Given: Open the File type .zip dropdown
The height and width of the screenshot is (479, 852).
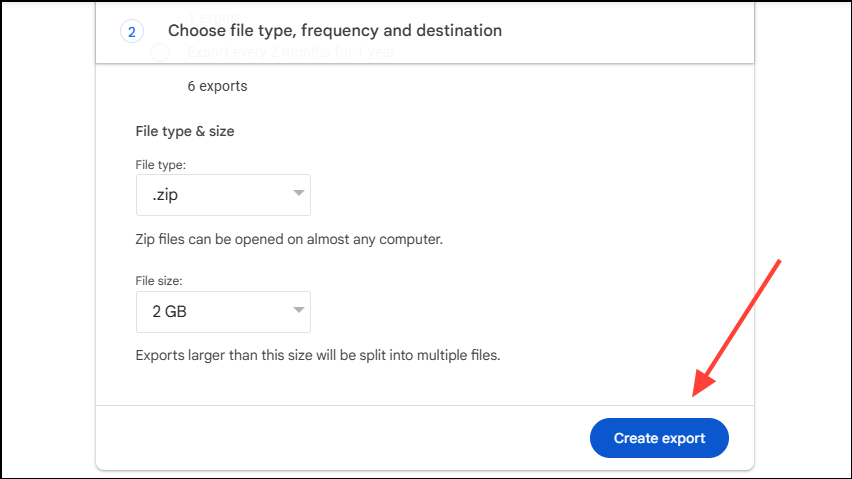Looking at the screenshot, I should tap(223, 195).
